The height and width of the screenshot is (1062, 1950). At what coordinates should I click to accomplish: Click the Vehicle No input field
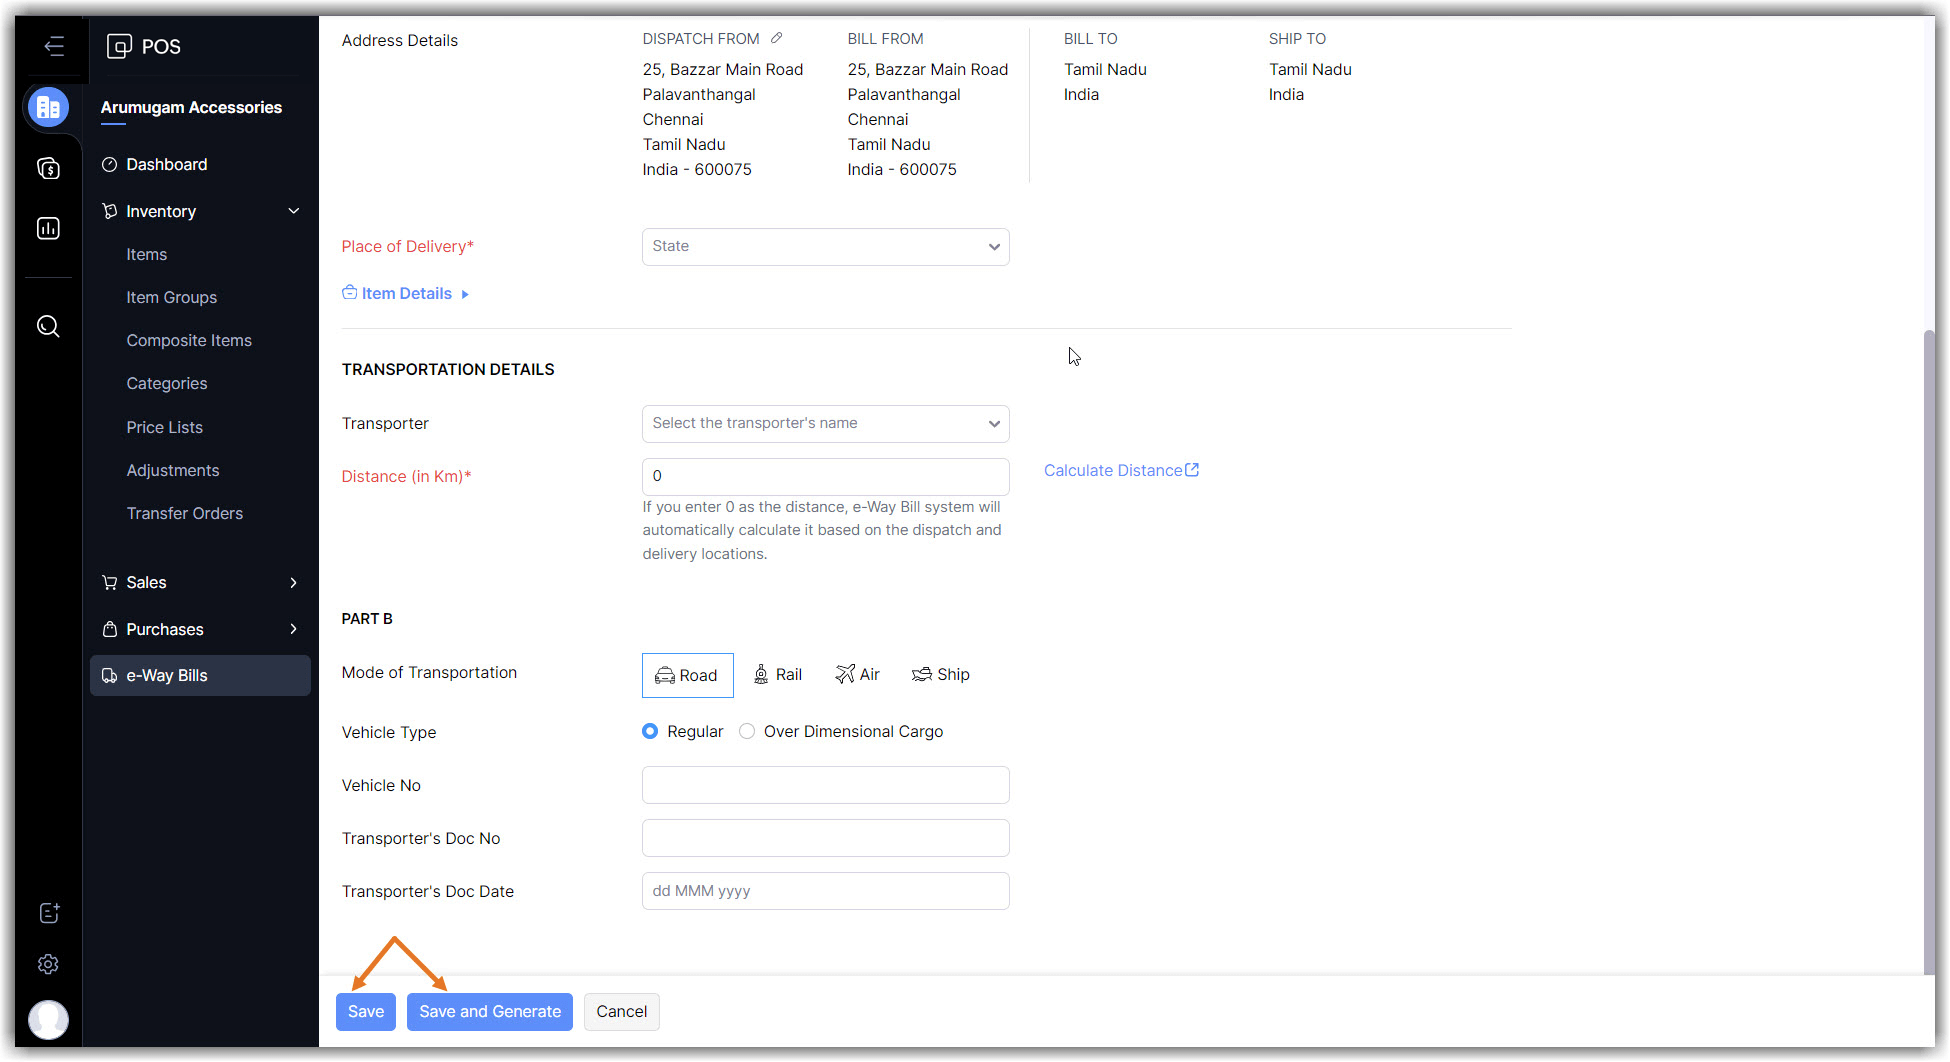click(825, 786)
